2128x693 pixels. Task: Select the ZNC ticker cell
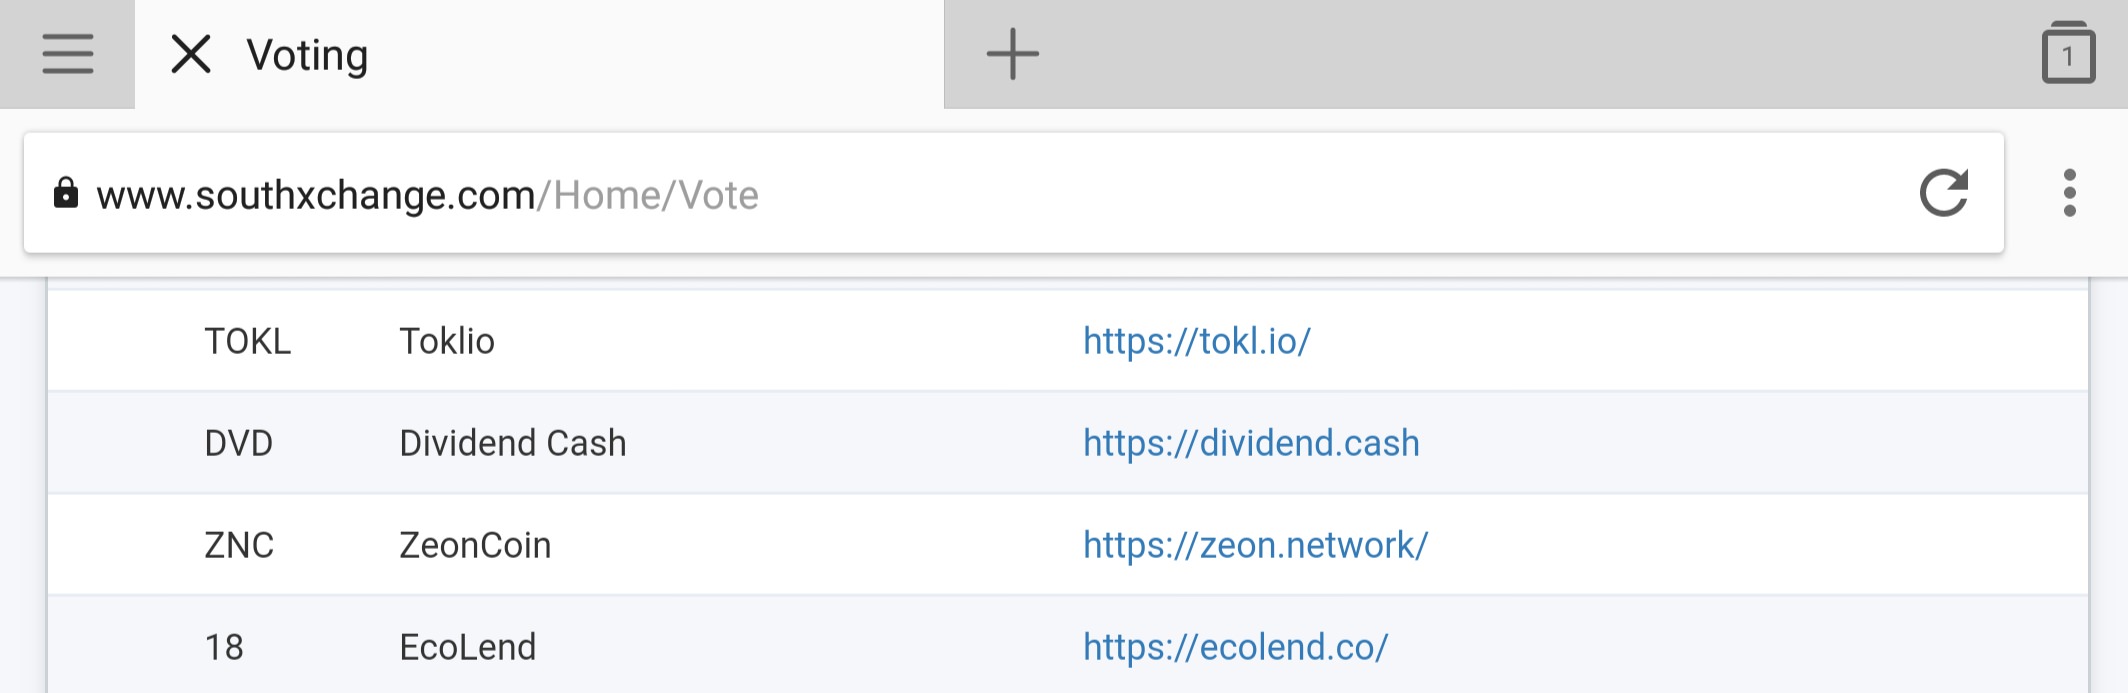tap(239, 545)
